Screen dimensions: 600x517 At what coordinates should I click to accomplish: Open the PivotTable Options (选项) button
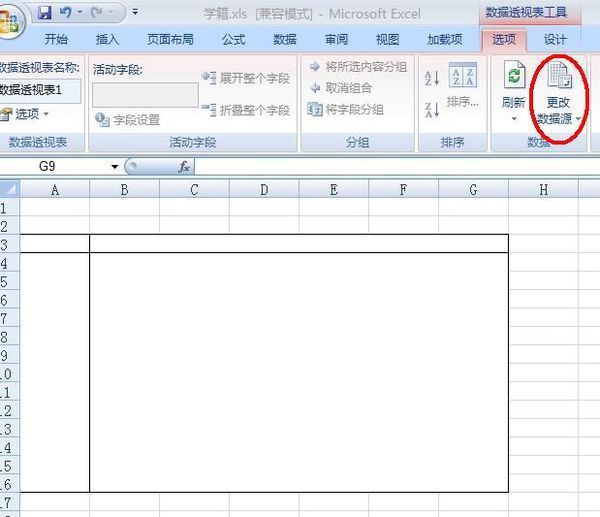(x=24, y=114)
